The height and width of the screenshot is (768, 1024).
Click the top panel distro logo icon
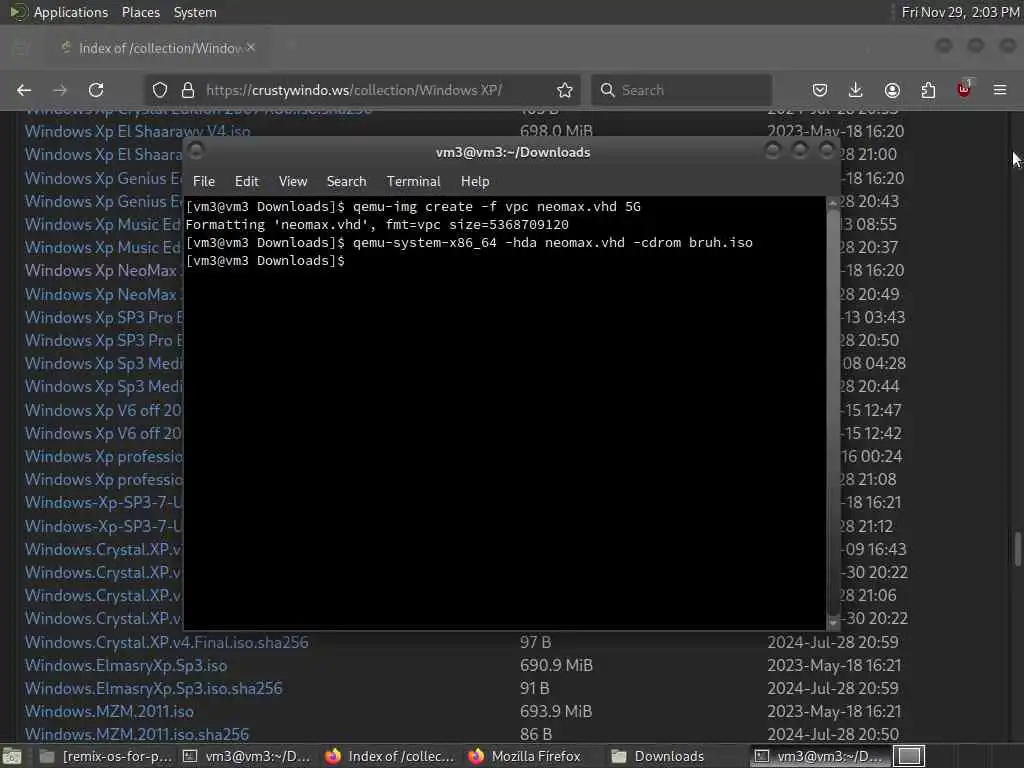tap(18, 12)
